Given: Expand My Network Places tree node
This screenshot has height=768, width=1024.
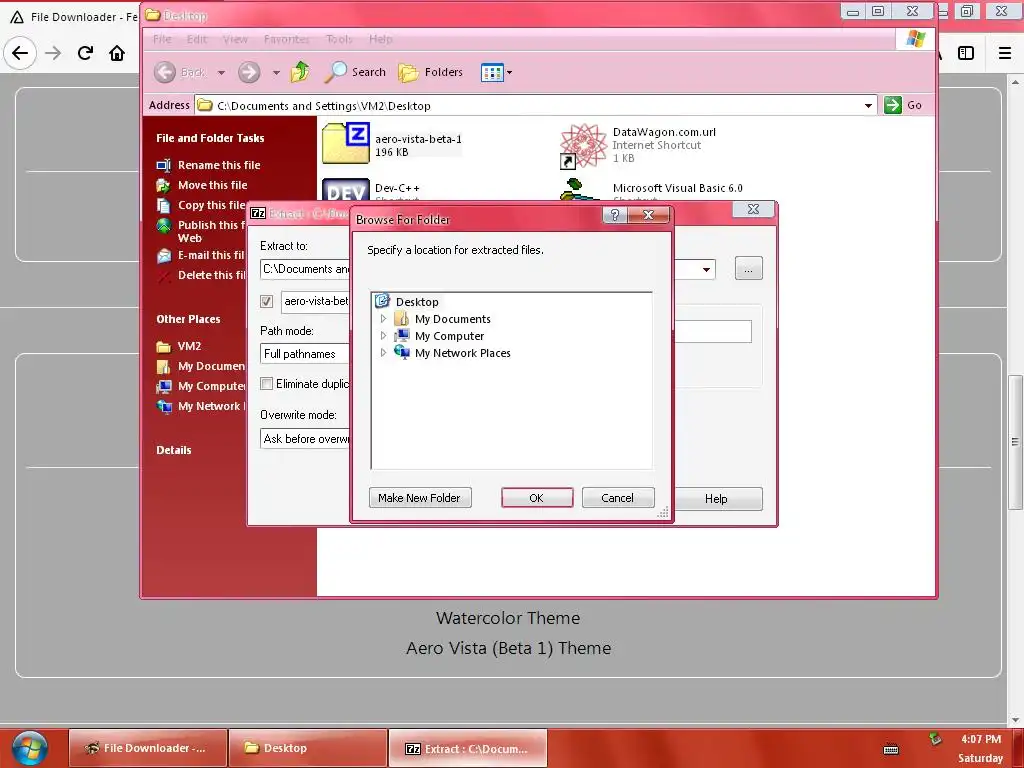Looking at the screenshot, I should (x=383, y=353).
